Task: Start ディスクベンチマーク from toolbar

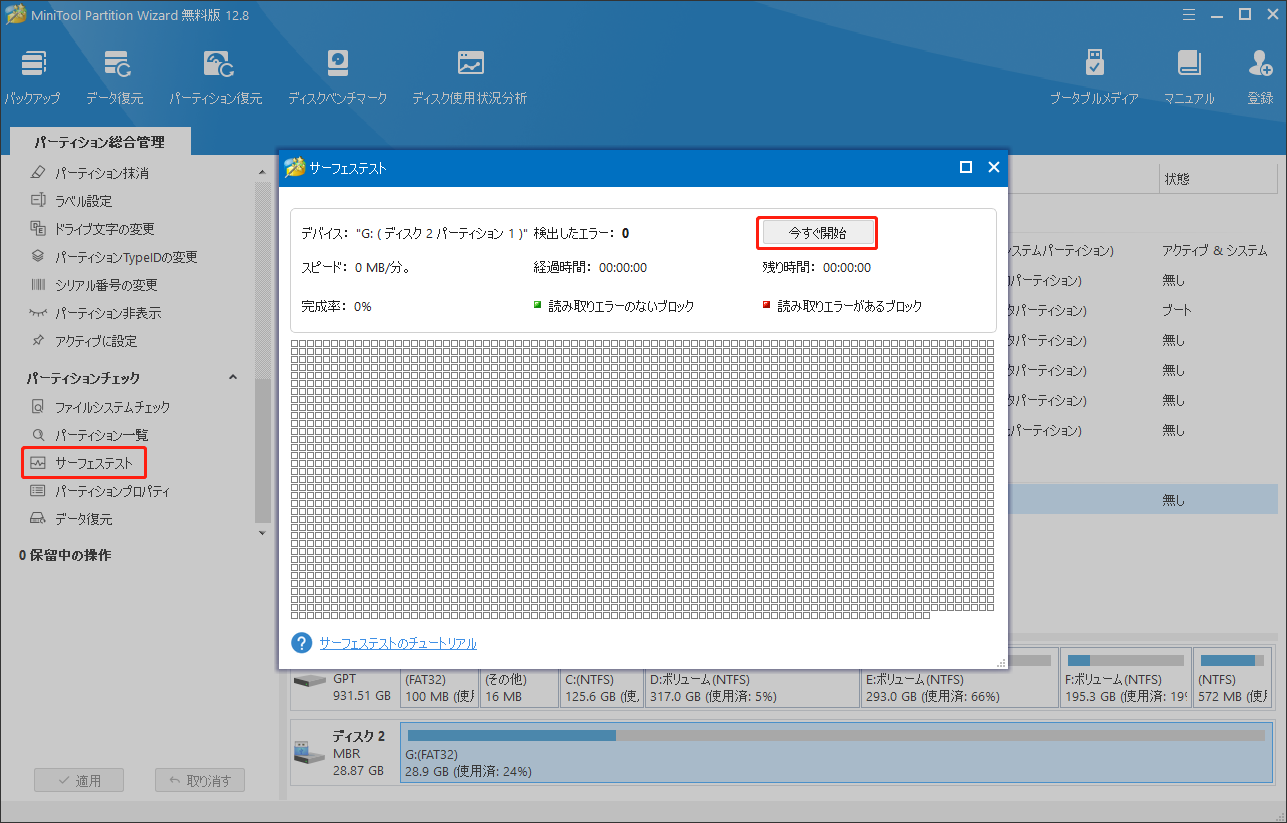Action: [337, 77]
